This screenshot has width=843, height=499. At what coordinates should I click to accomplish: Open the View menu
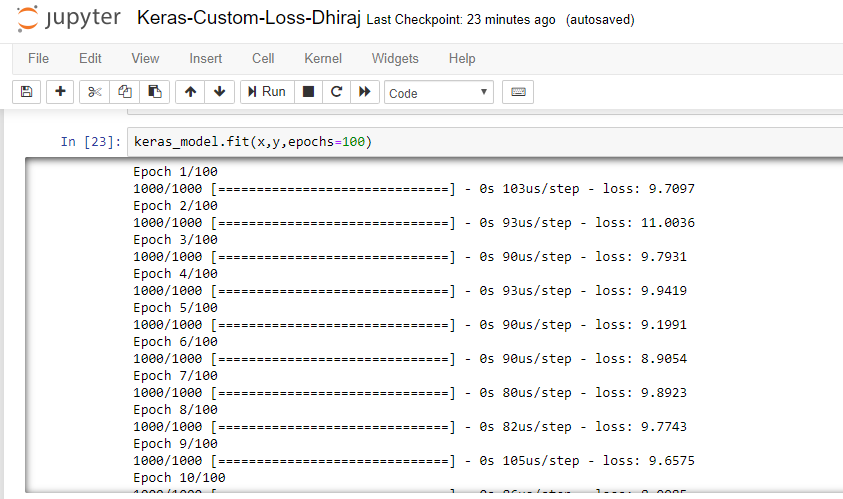click(x=145, y=59)
